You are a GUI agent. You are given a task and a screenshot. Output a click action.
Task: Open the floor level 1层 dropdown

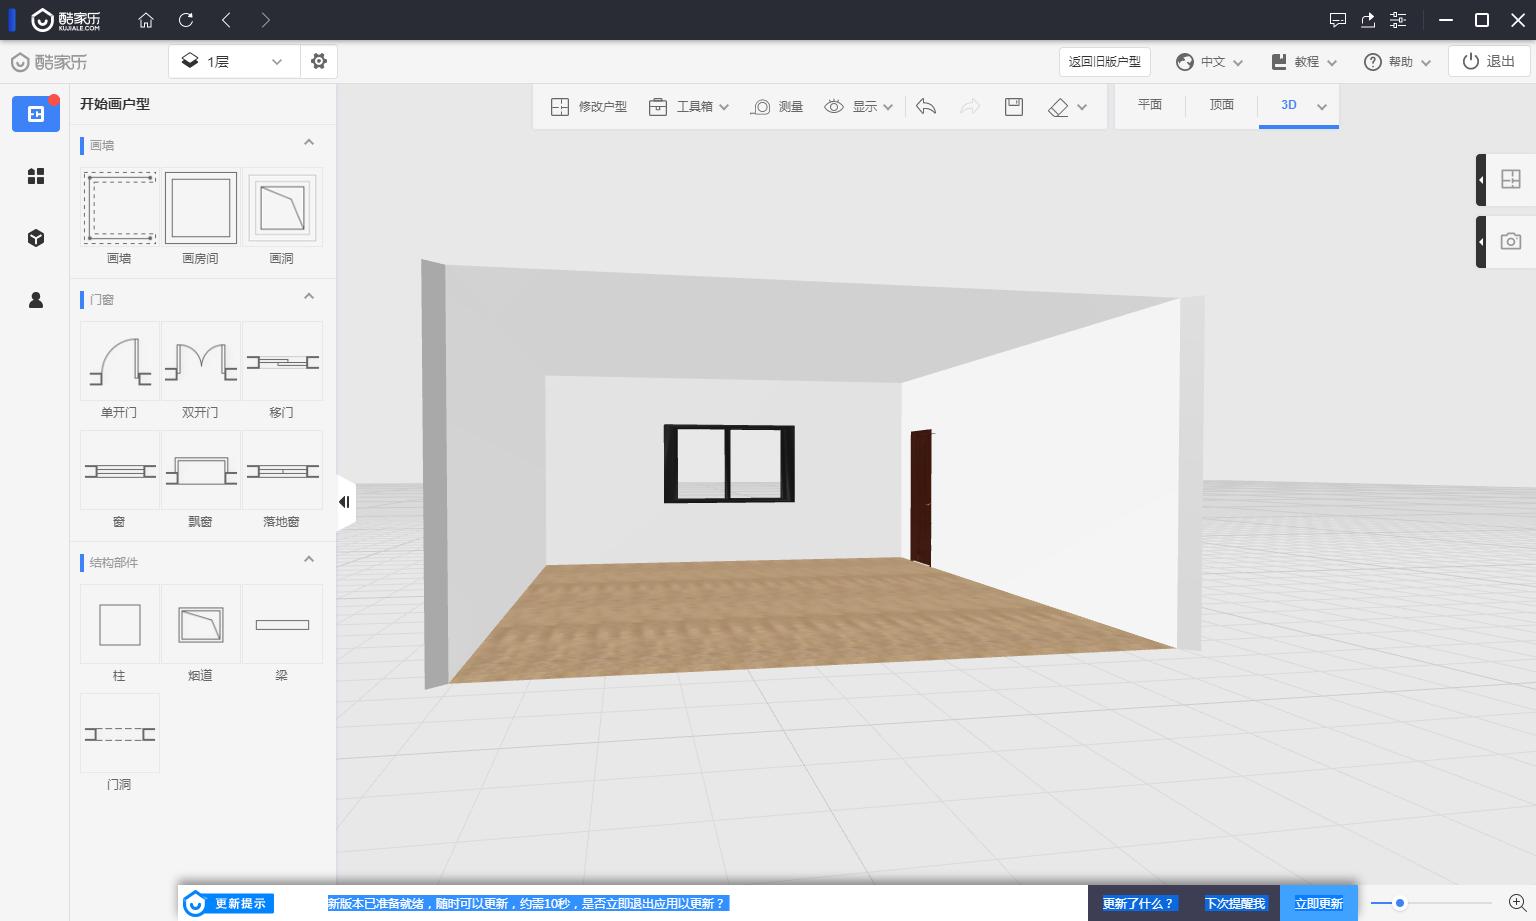click(x=233, y=62)
